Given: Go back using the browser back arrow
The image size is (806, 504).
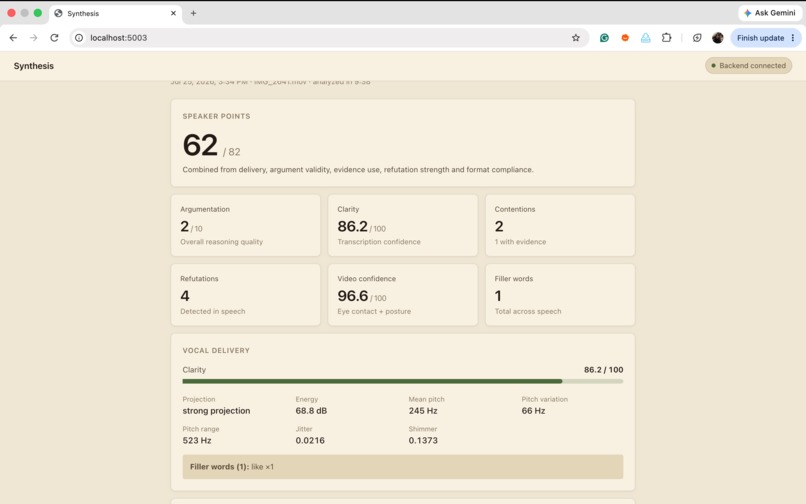Looking at the screenshot, I should click(13, 38).
